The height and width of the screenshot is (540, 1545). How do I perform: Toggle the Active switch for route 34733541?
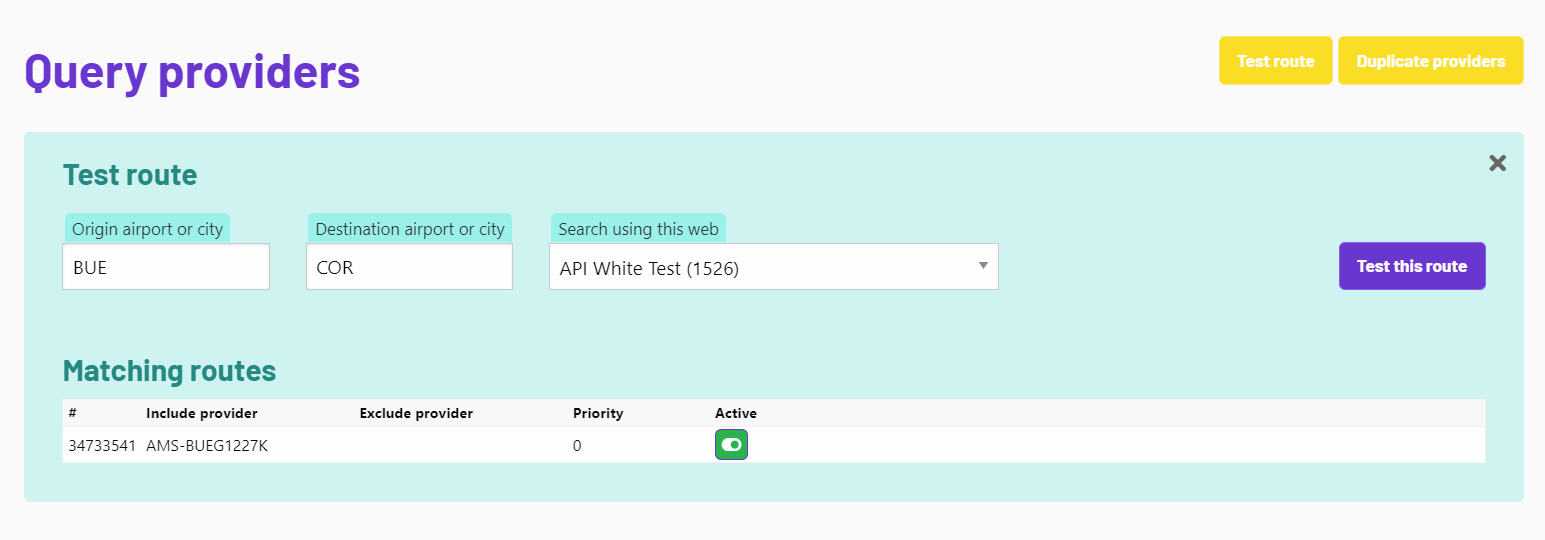(731, 445)
